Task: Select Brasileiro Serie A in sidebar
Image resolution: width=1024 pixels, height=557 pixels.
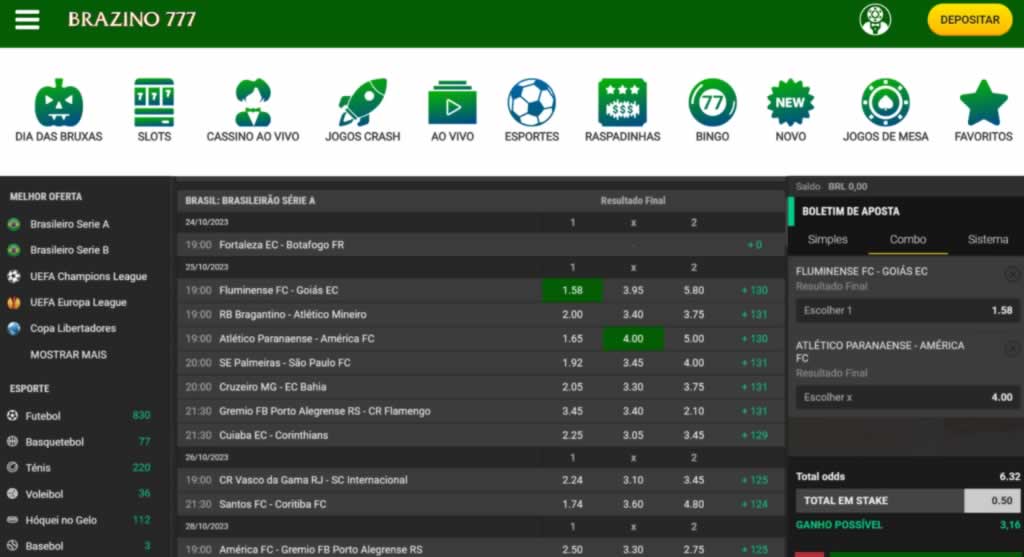Action: click(x=69, y=224)
